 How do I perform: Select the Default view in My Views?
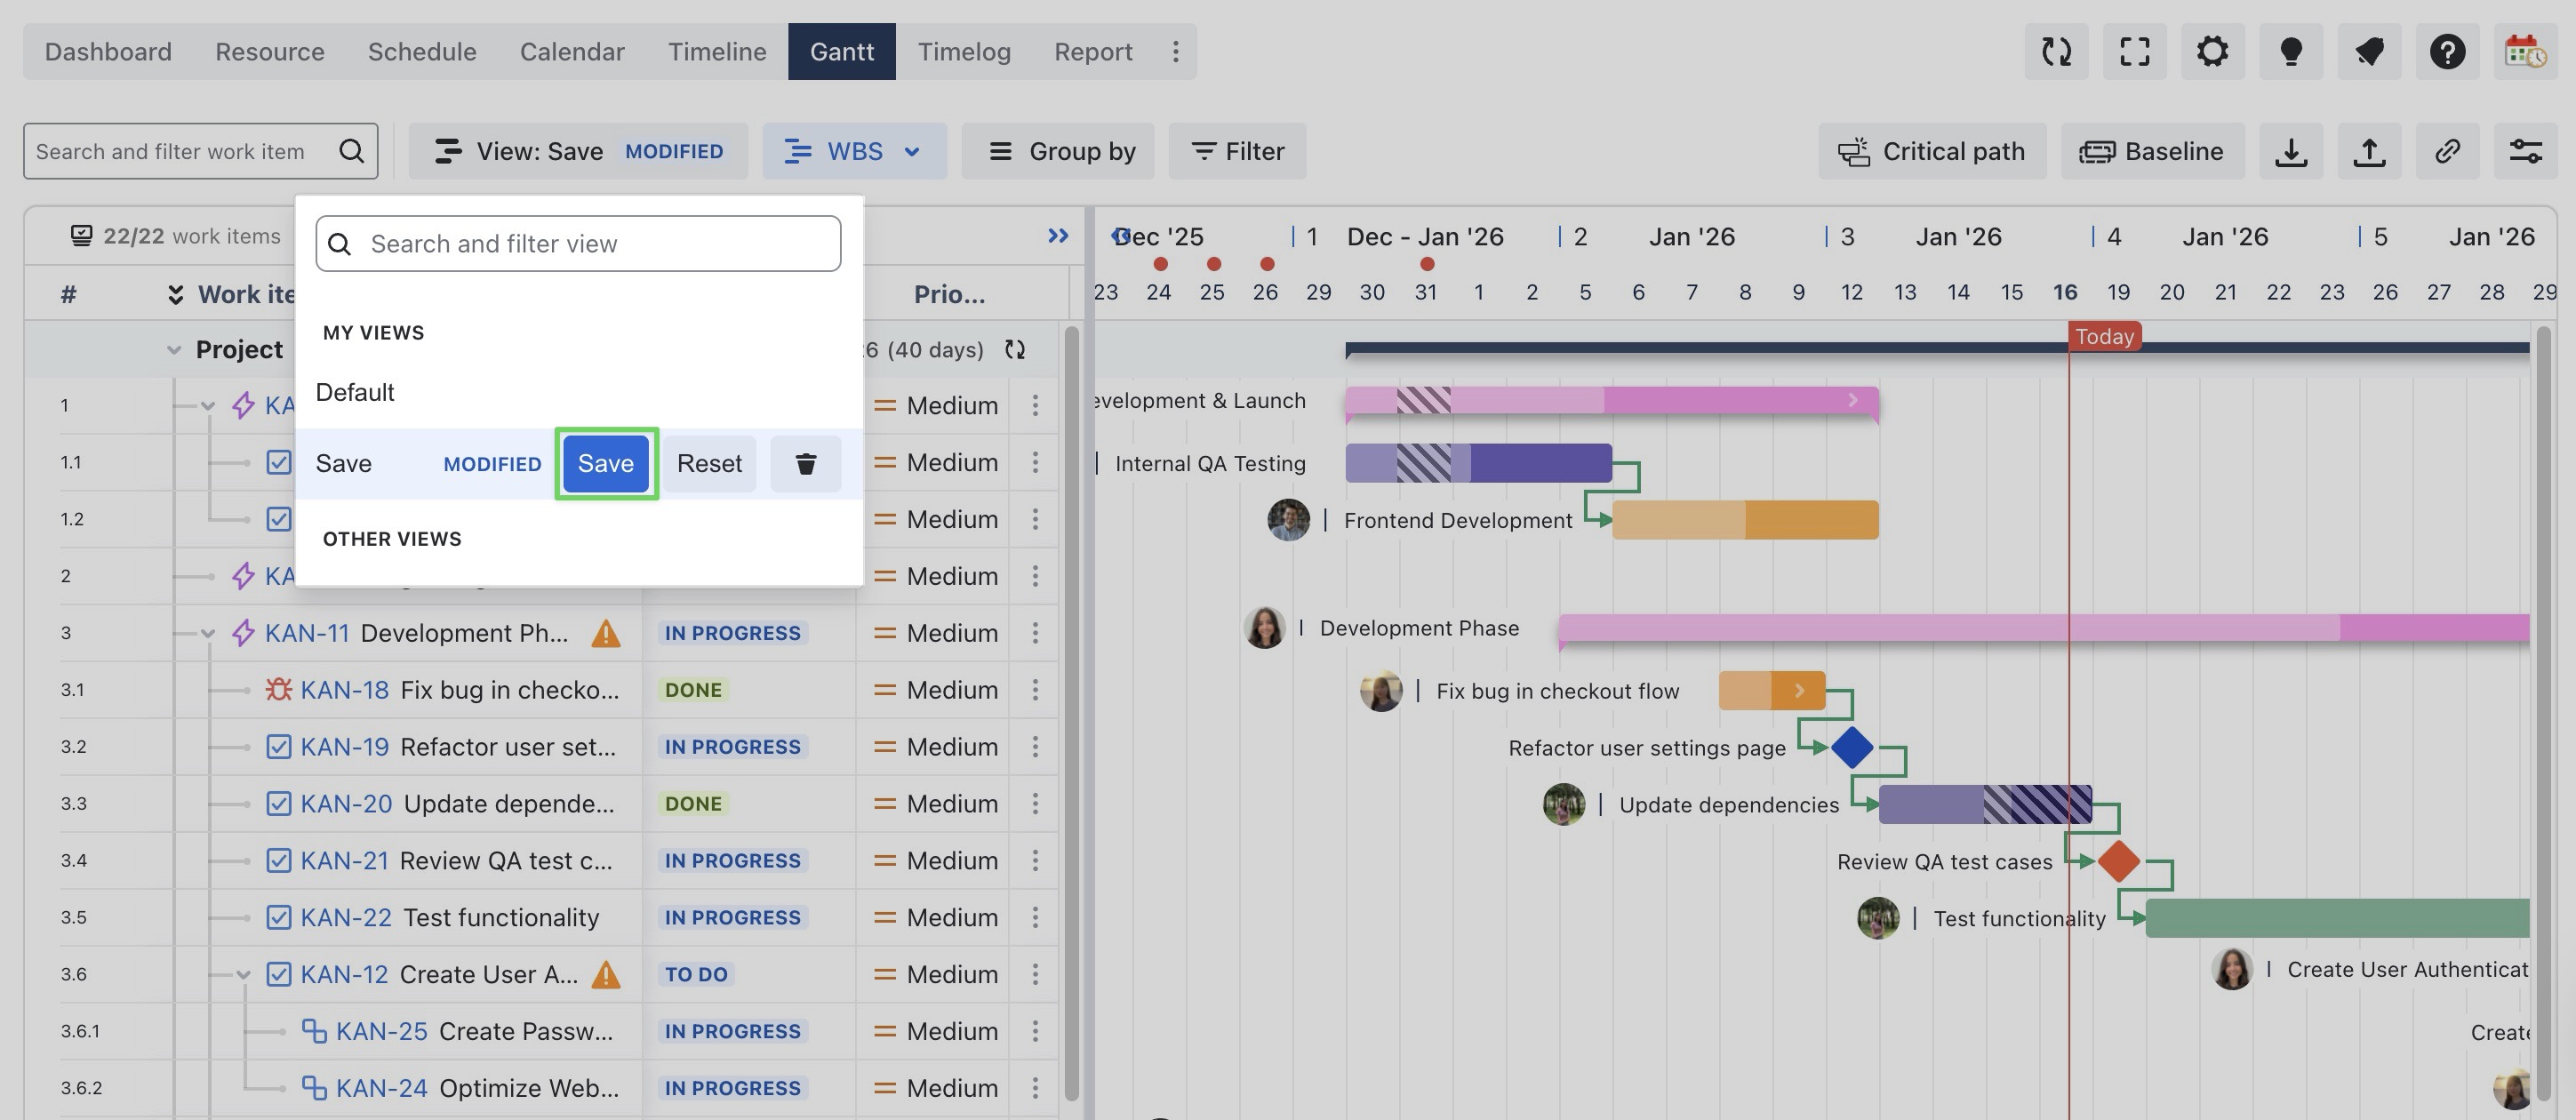click(355, 392)
